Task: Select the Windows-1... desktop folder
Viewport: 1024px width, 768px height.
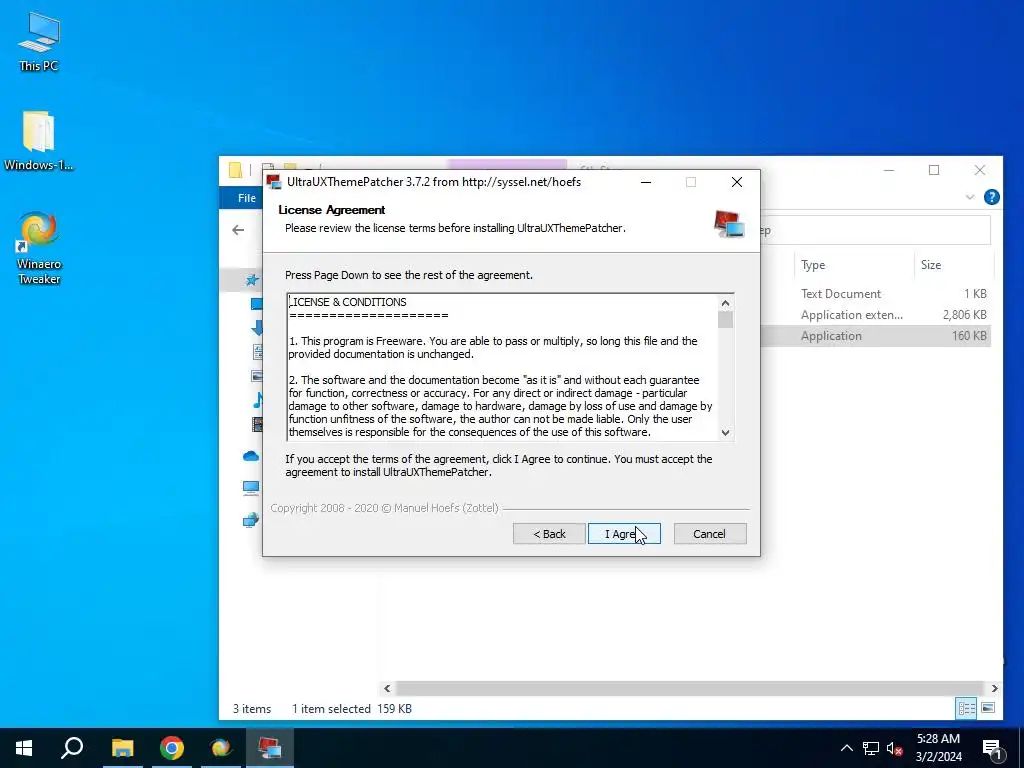Action: tap(39, 140)
